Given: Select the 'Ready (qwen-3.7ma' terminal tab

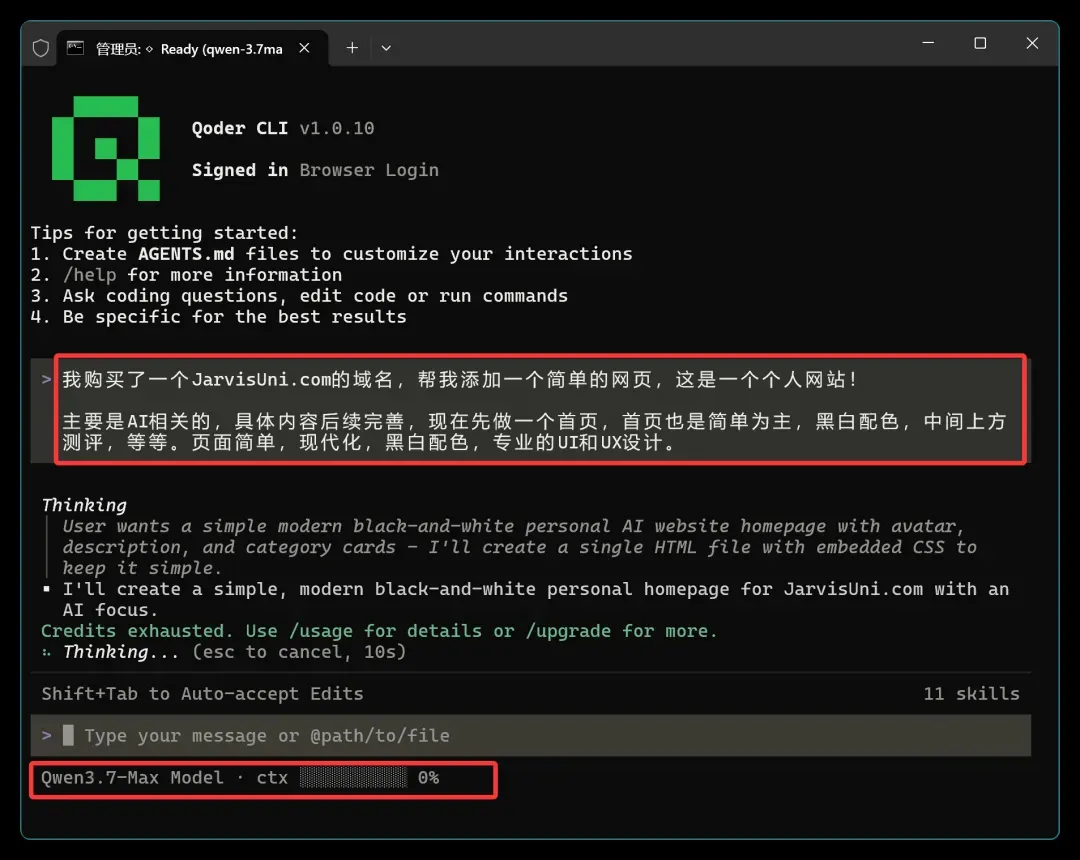Looking at the screenshot, I should point(192,48).
